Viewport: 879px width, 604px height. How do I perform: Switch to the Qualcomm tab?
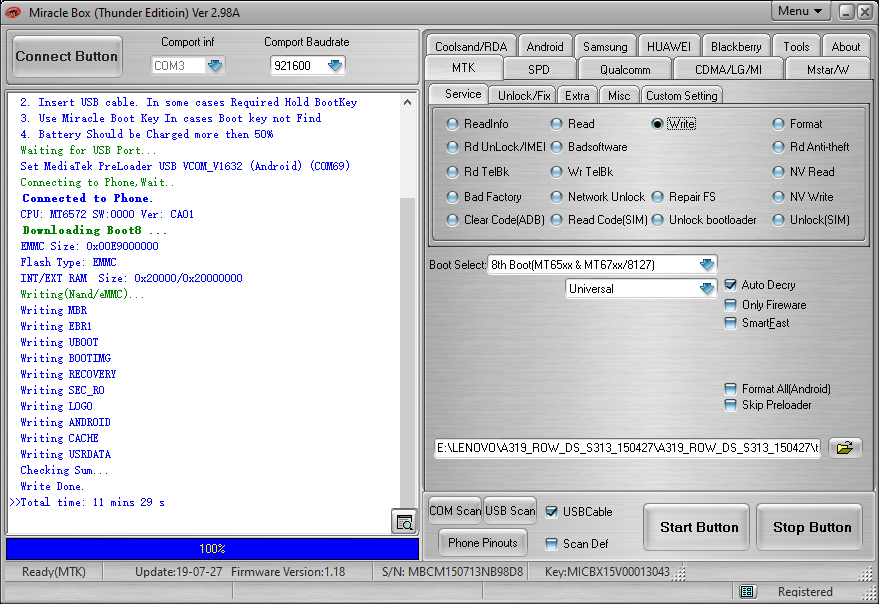click(625, 70)
